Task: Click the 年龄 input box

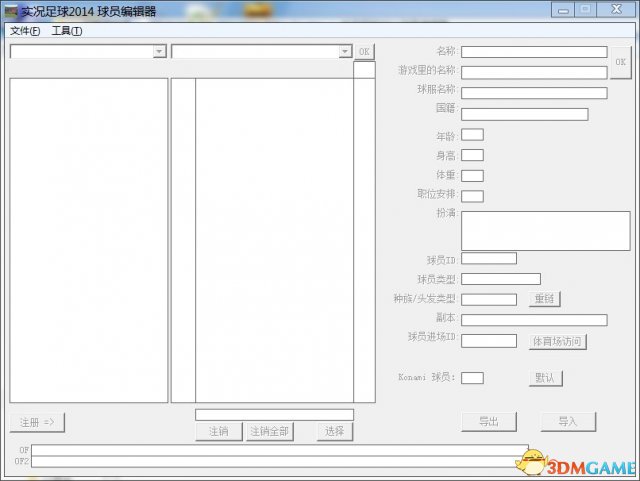Action: point(472,135)
